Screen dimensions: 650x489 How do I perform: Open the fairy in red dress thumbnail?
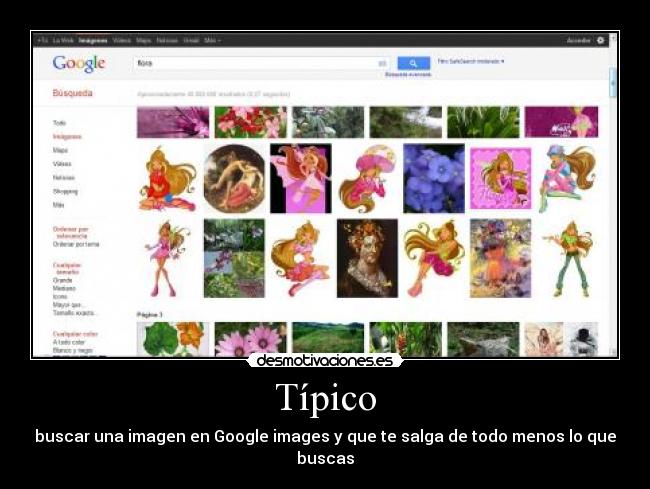click(x=167, y=178)
